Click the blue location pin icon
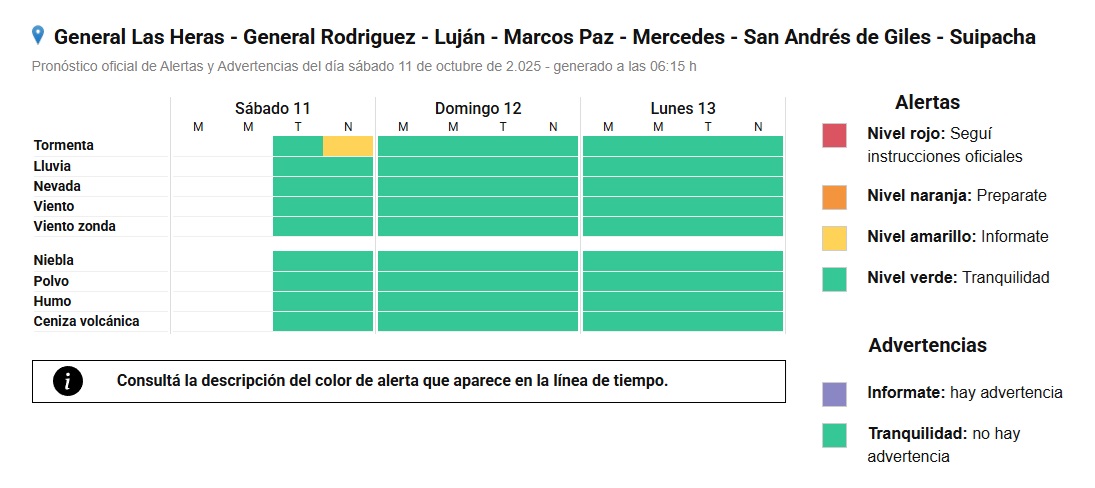 tap(38, 36)
